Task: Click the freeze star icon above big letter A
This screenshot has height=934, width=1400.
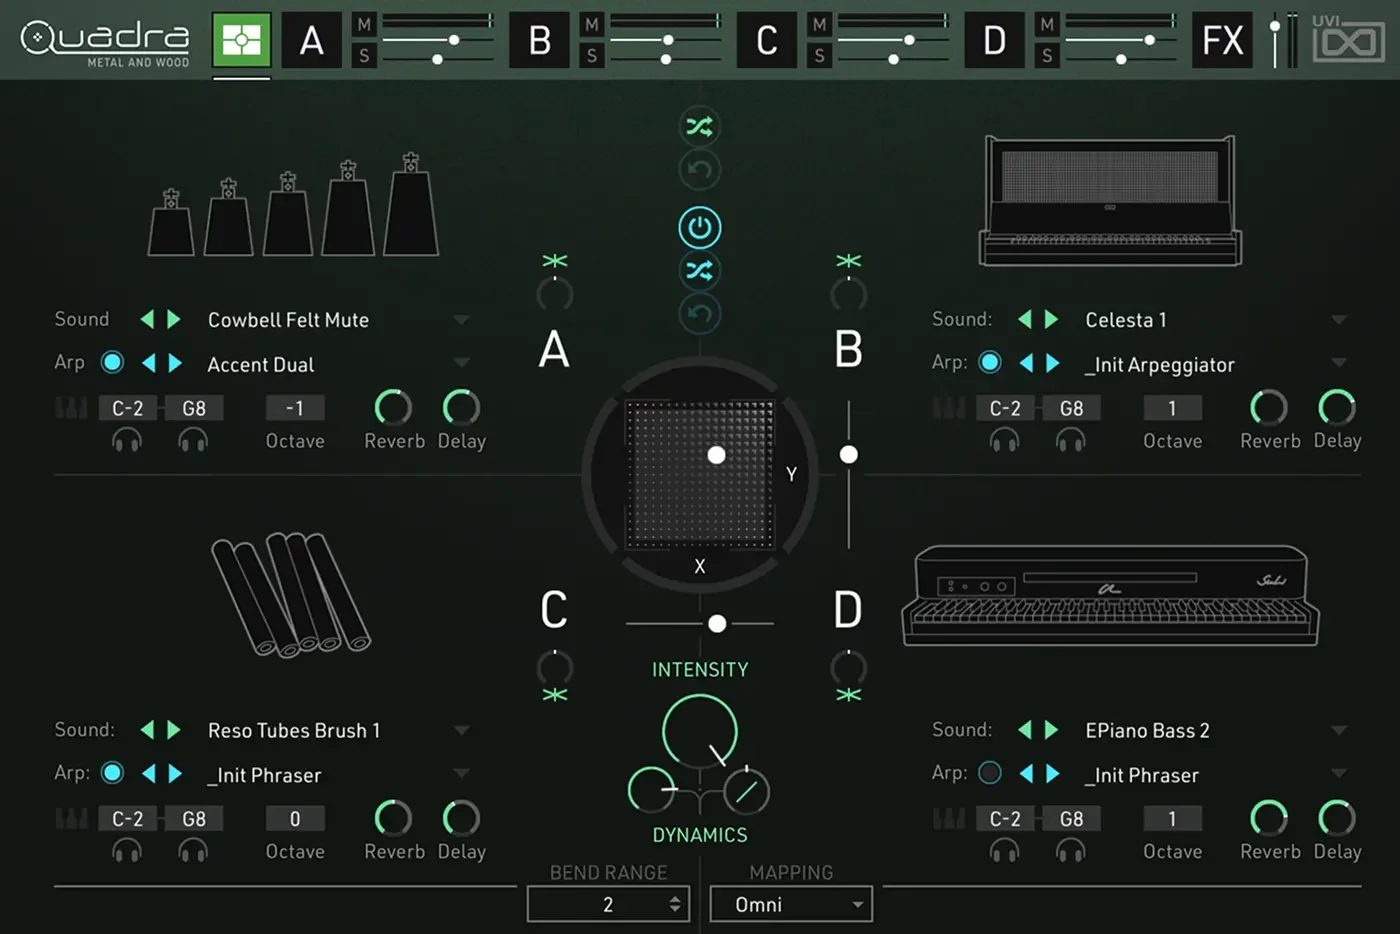Action: point(554,261)
